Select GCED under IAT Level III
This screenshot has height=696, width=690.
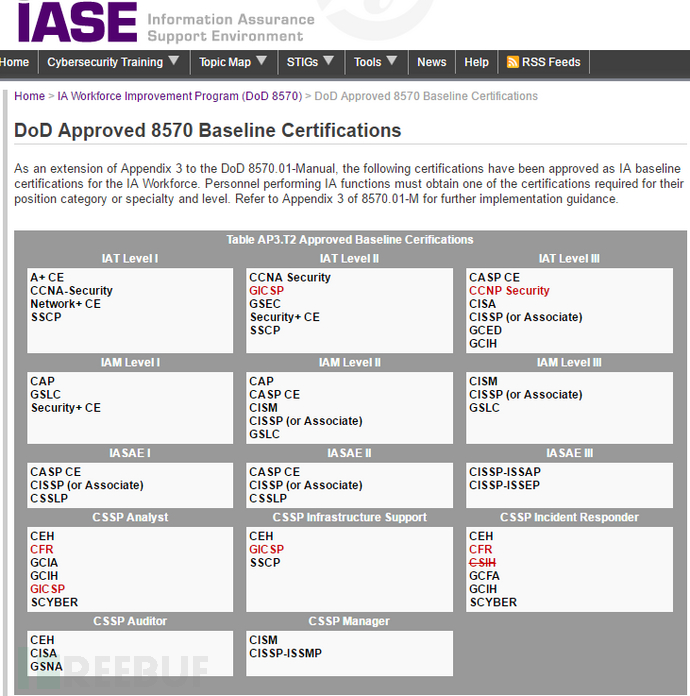coord(485,330)
